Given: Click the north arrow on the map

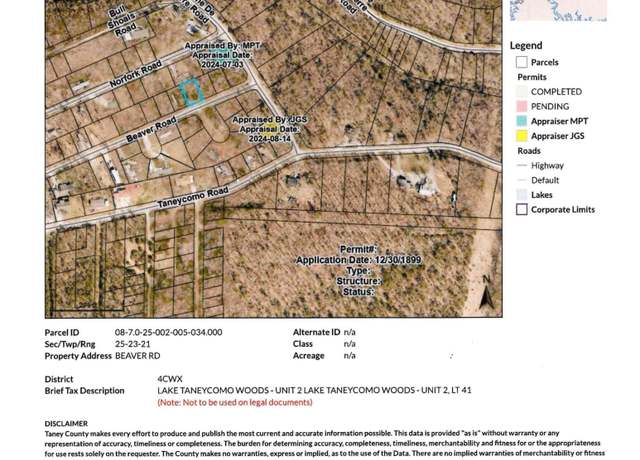Looking at the screenshot, I should click(x=486, y=293).
